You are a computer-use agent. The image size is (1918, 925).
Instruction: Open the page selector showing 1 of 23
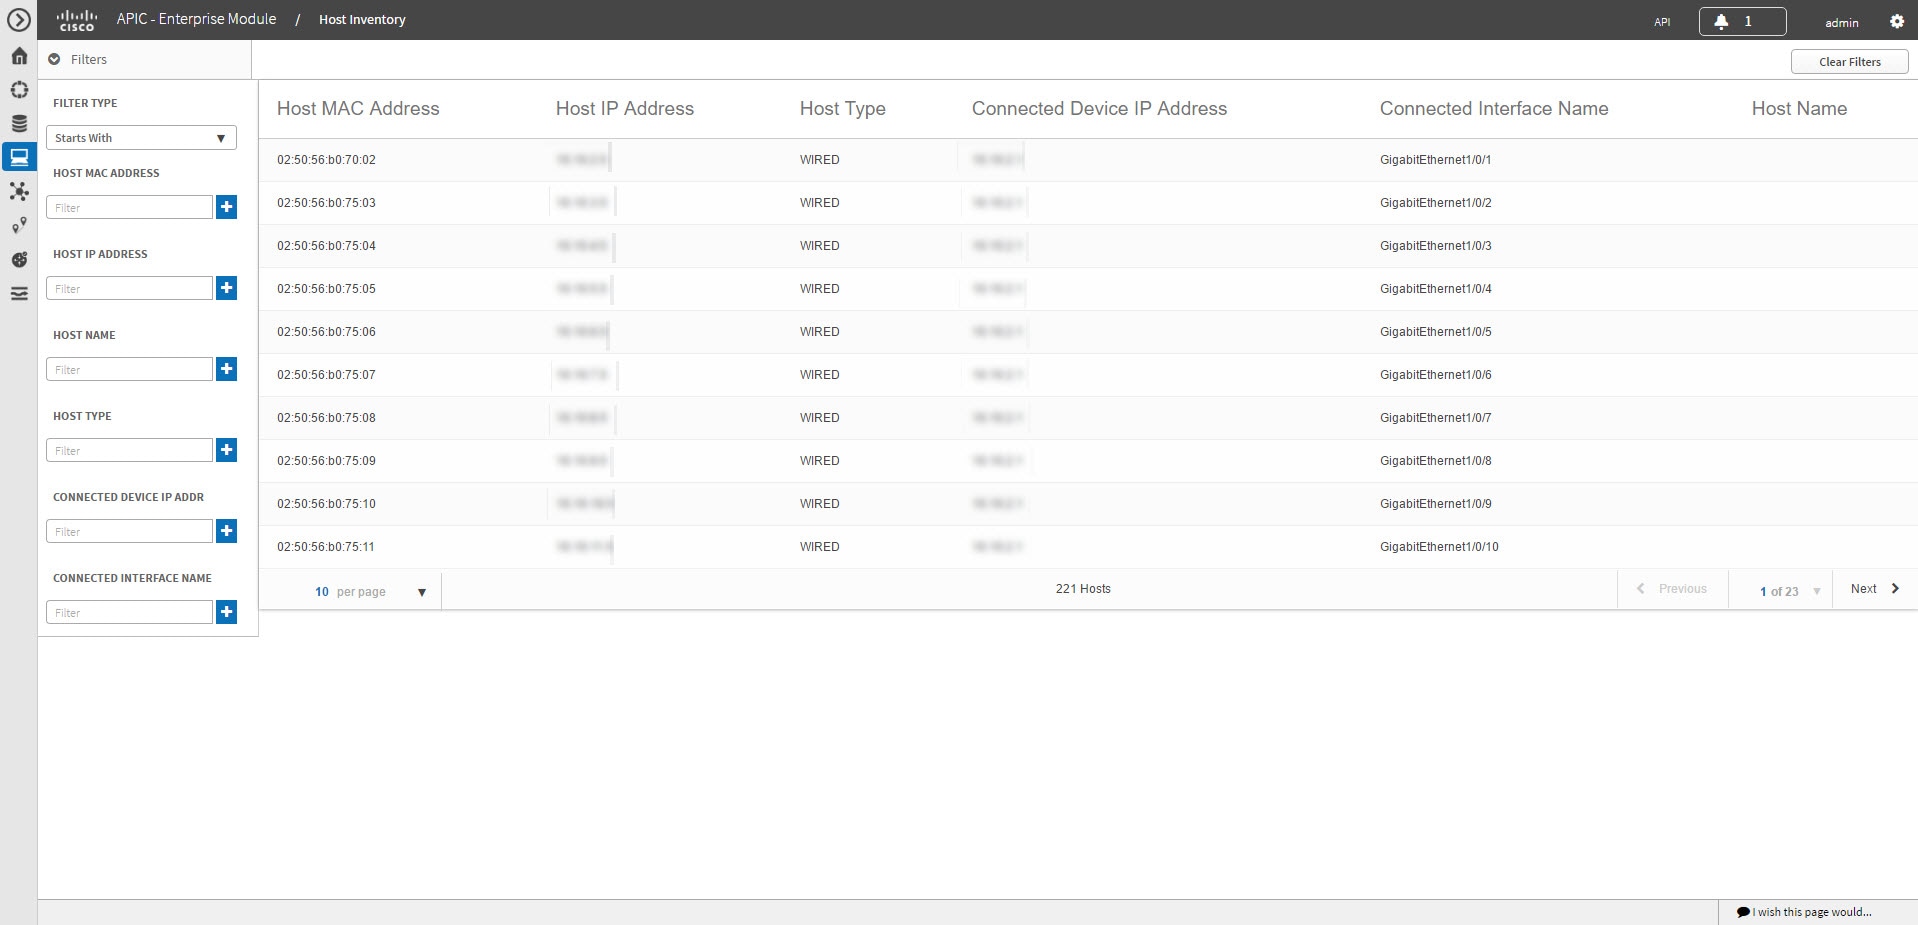coord(1783,591)
